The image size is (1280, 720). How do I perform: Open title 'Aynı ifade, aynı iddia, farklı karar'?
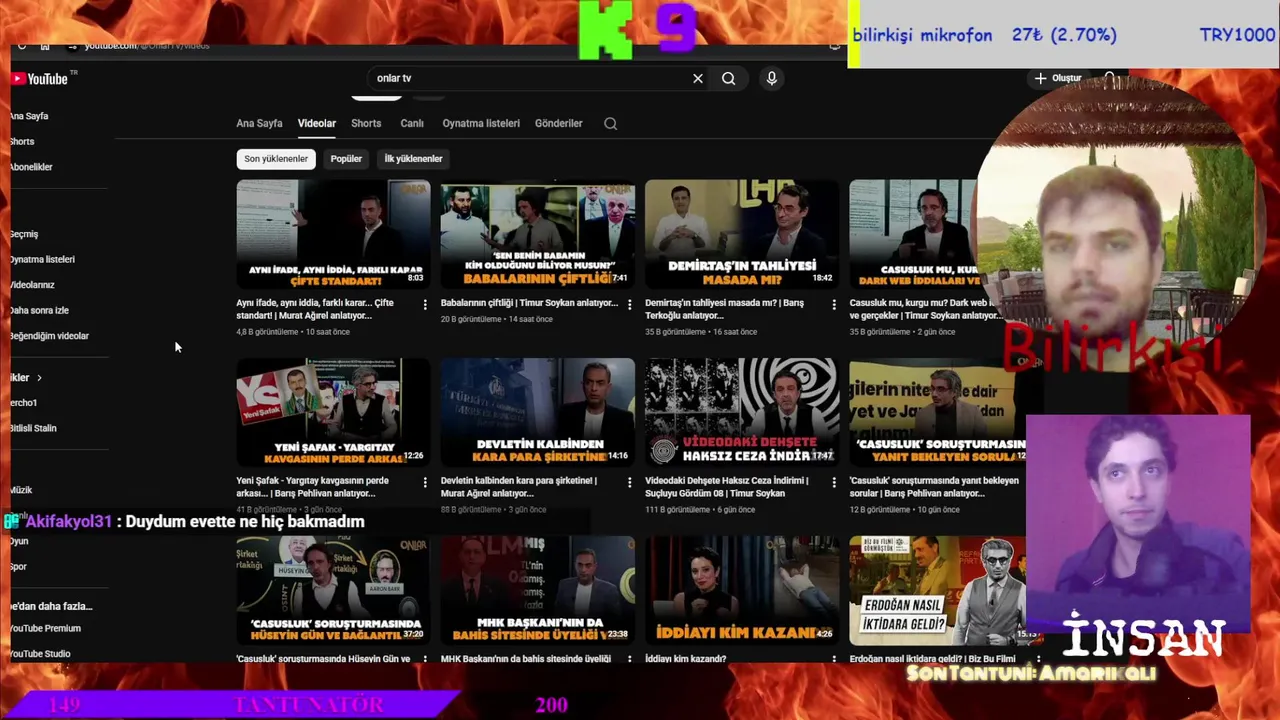coord(315,309)
